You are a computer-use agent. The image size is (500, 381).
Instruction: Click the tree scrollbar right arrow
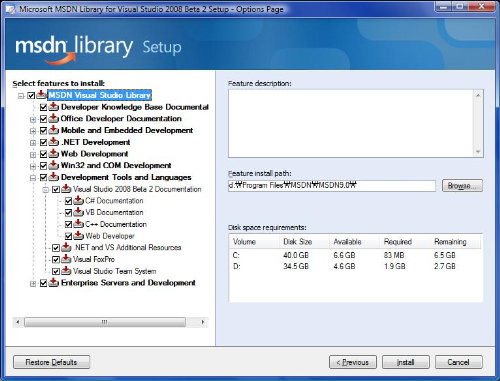(203, 322)
